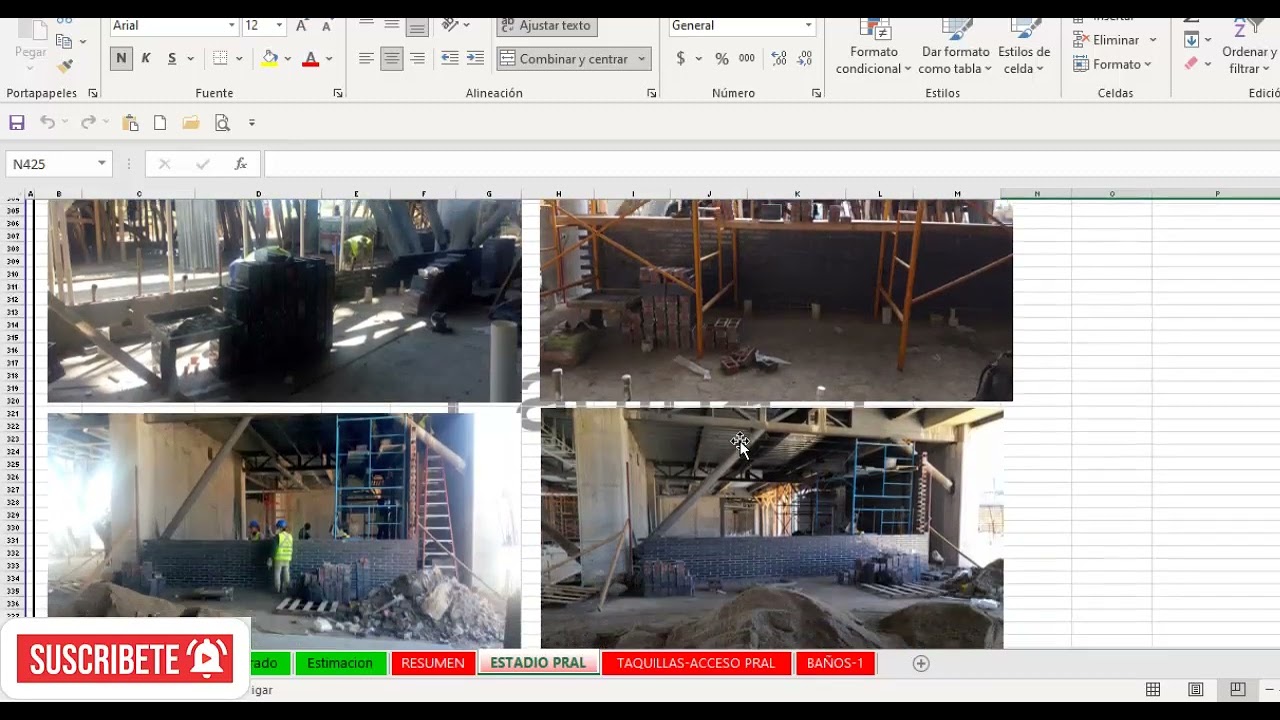This screenshot has height=720, width=1280.
Task: Click the Redo arrow icon
Action: click(x=88, y=122)
